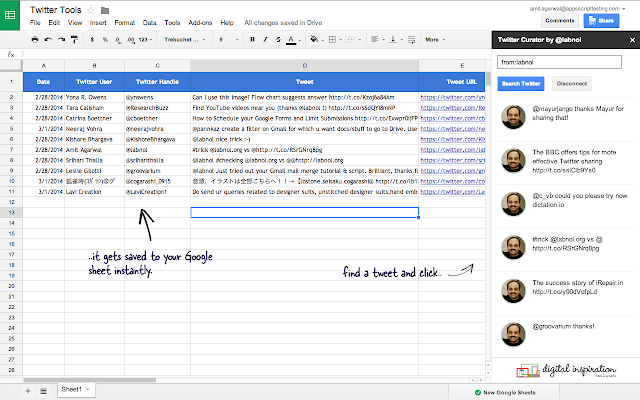The height and width of the screenshot is (400, 640).
Task: Open the Edit menu
Action: tap(54, 23)
